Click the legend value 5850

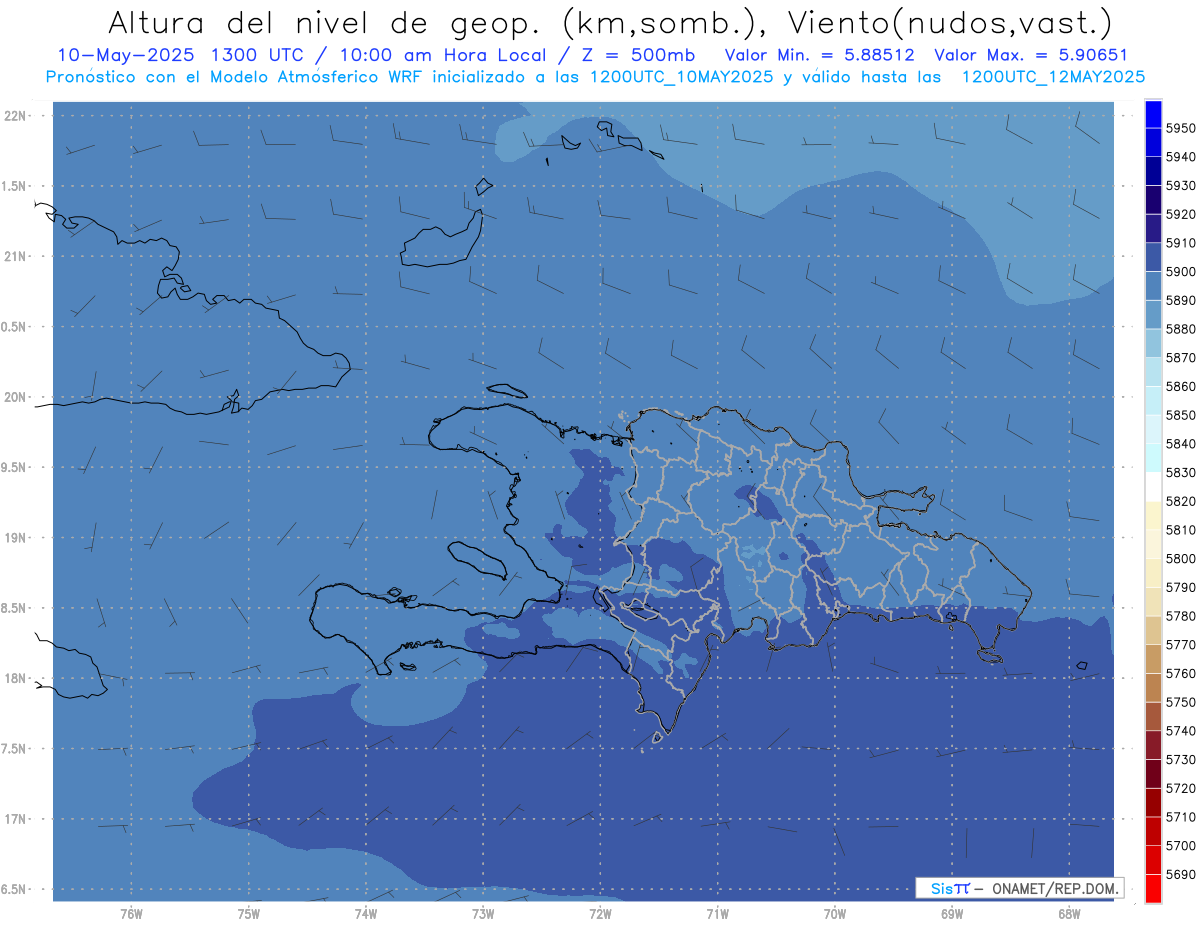(1181, 415)
